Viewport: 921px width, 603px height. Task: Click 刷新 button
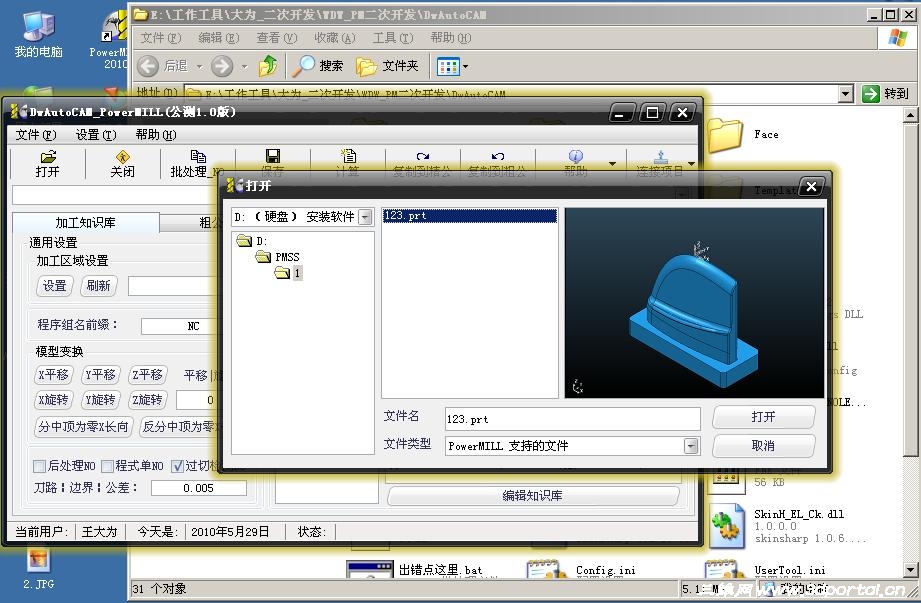[x=99, y=286]
